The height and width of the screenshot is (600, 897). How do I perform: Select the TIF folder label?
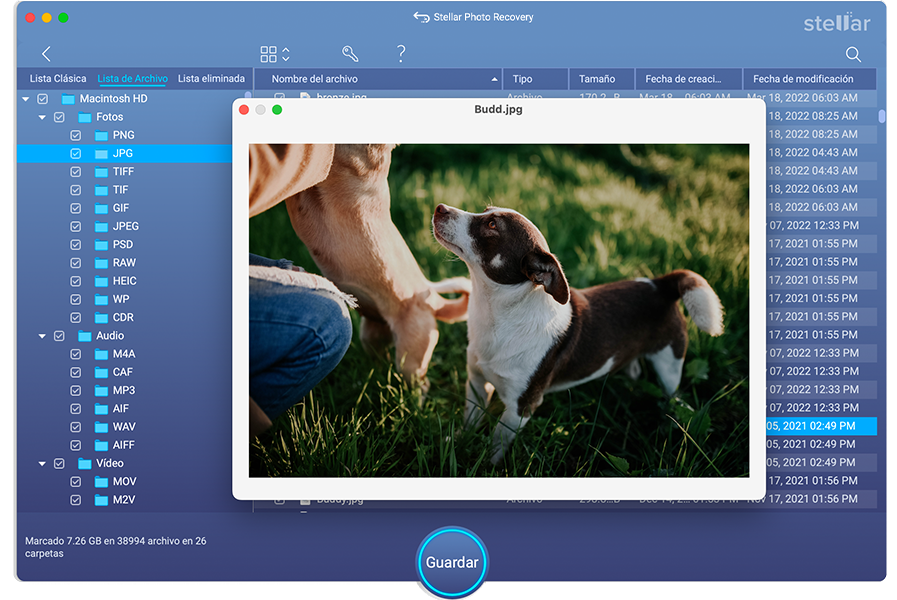click(x=120, y=190)
